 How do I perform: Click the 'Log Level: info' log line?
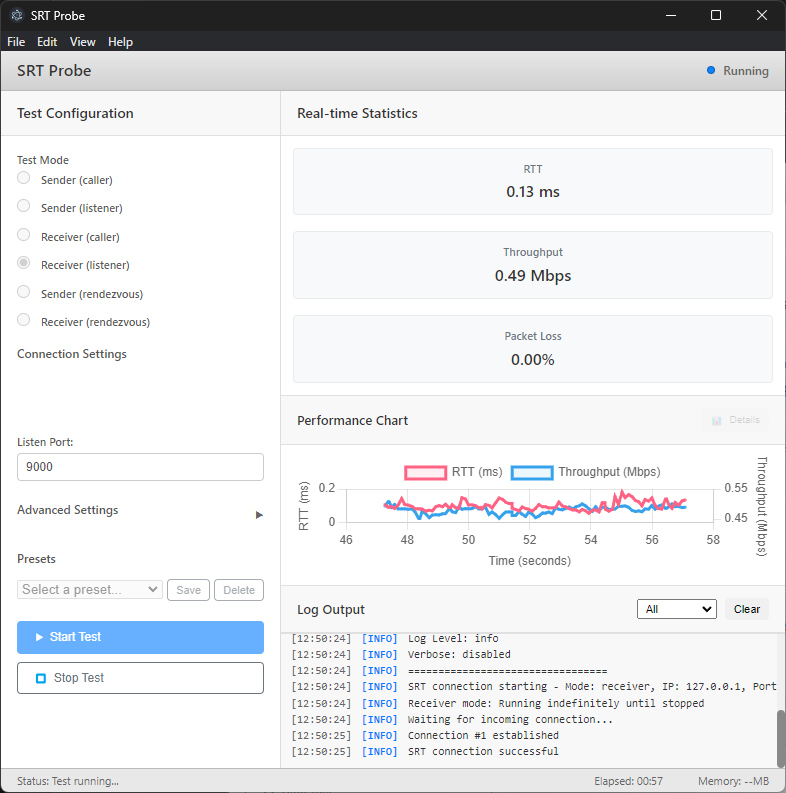click(x=453, y=638)
